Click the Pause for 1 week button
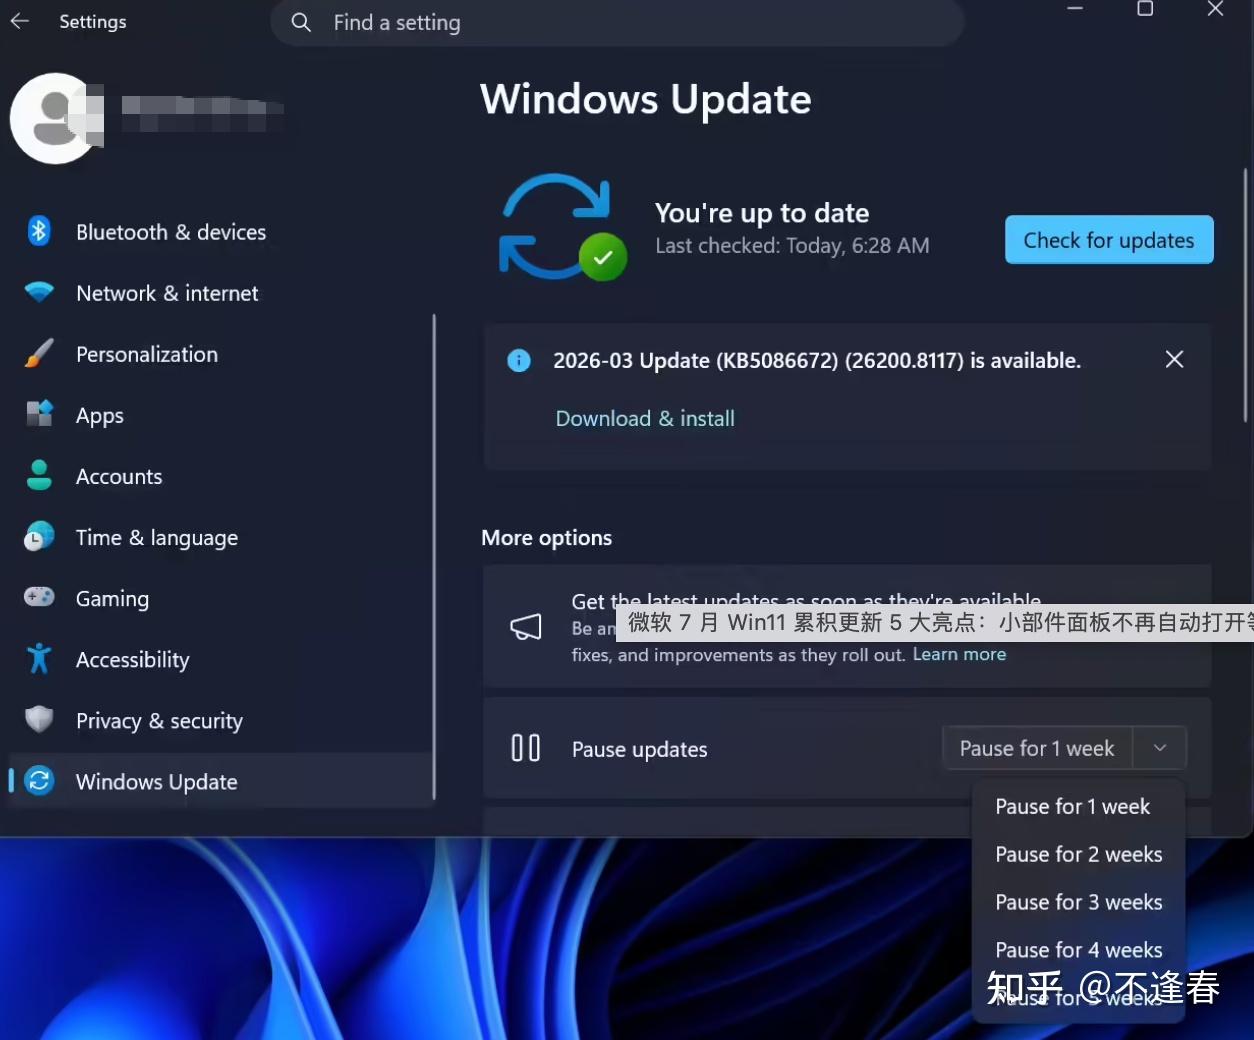This screenshot has width=1254, height=1040. click(x=1037, y=748)
